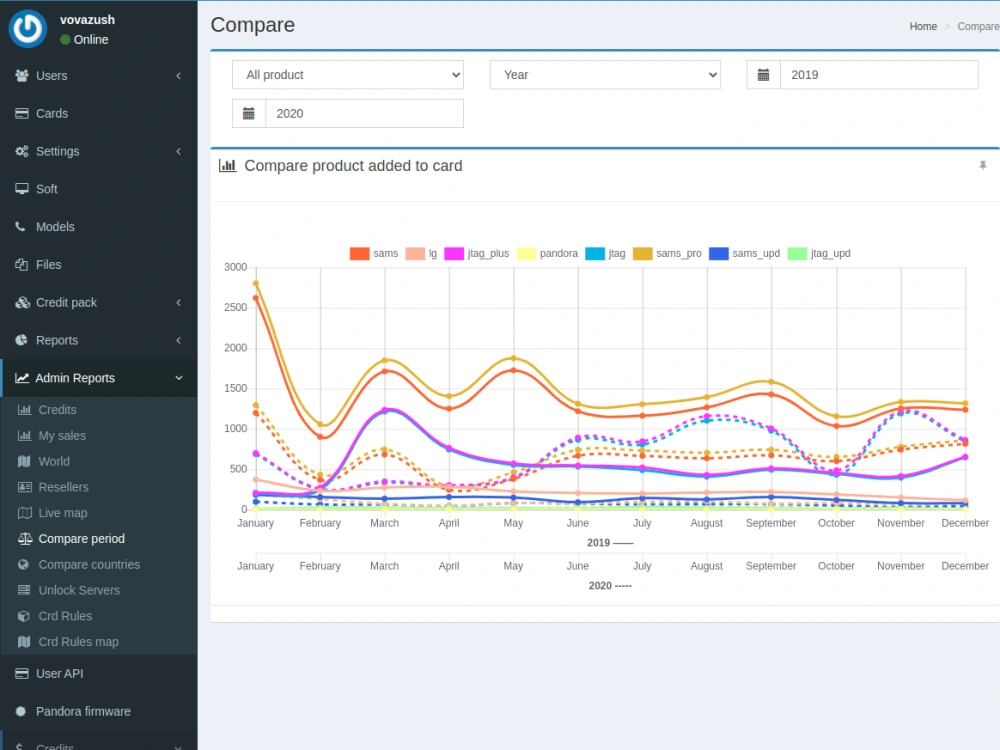Screen dimensions: 1000x750
Task: Click the Compare product added to card title
Action: coord(353,166)
